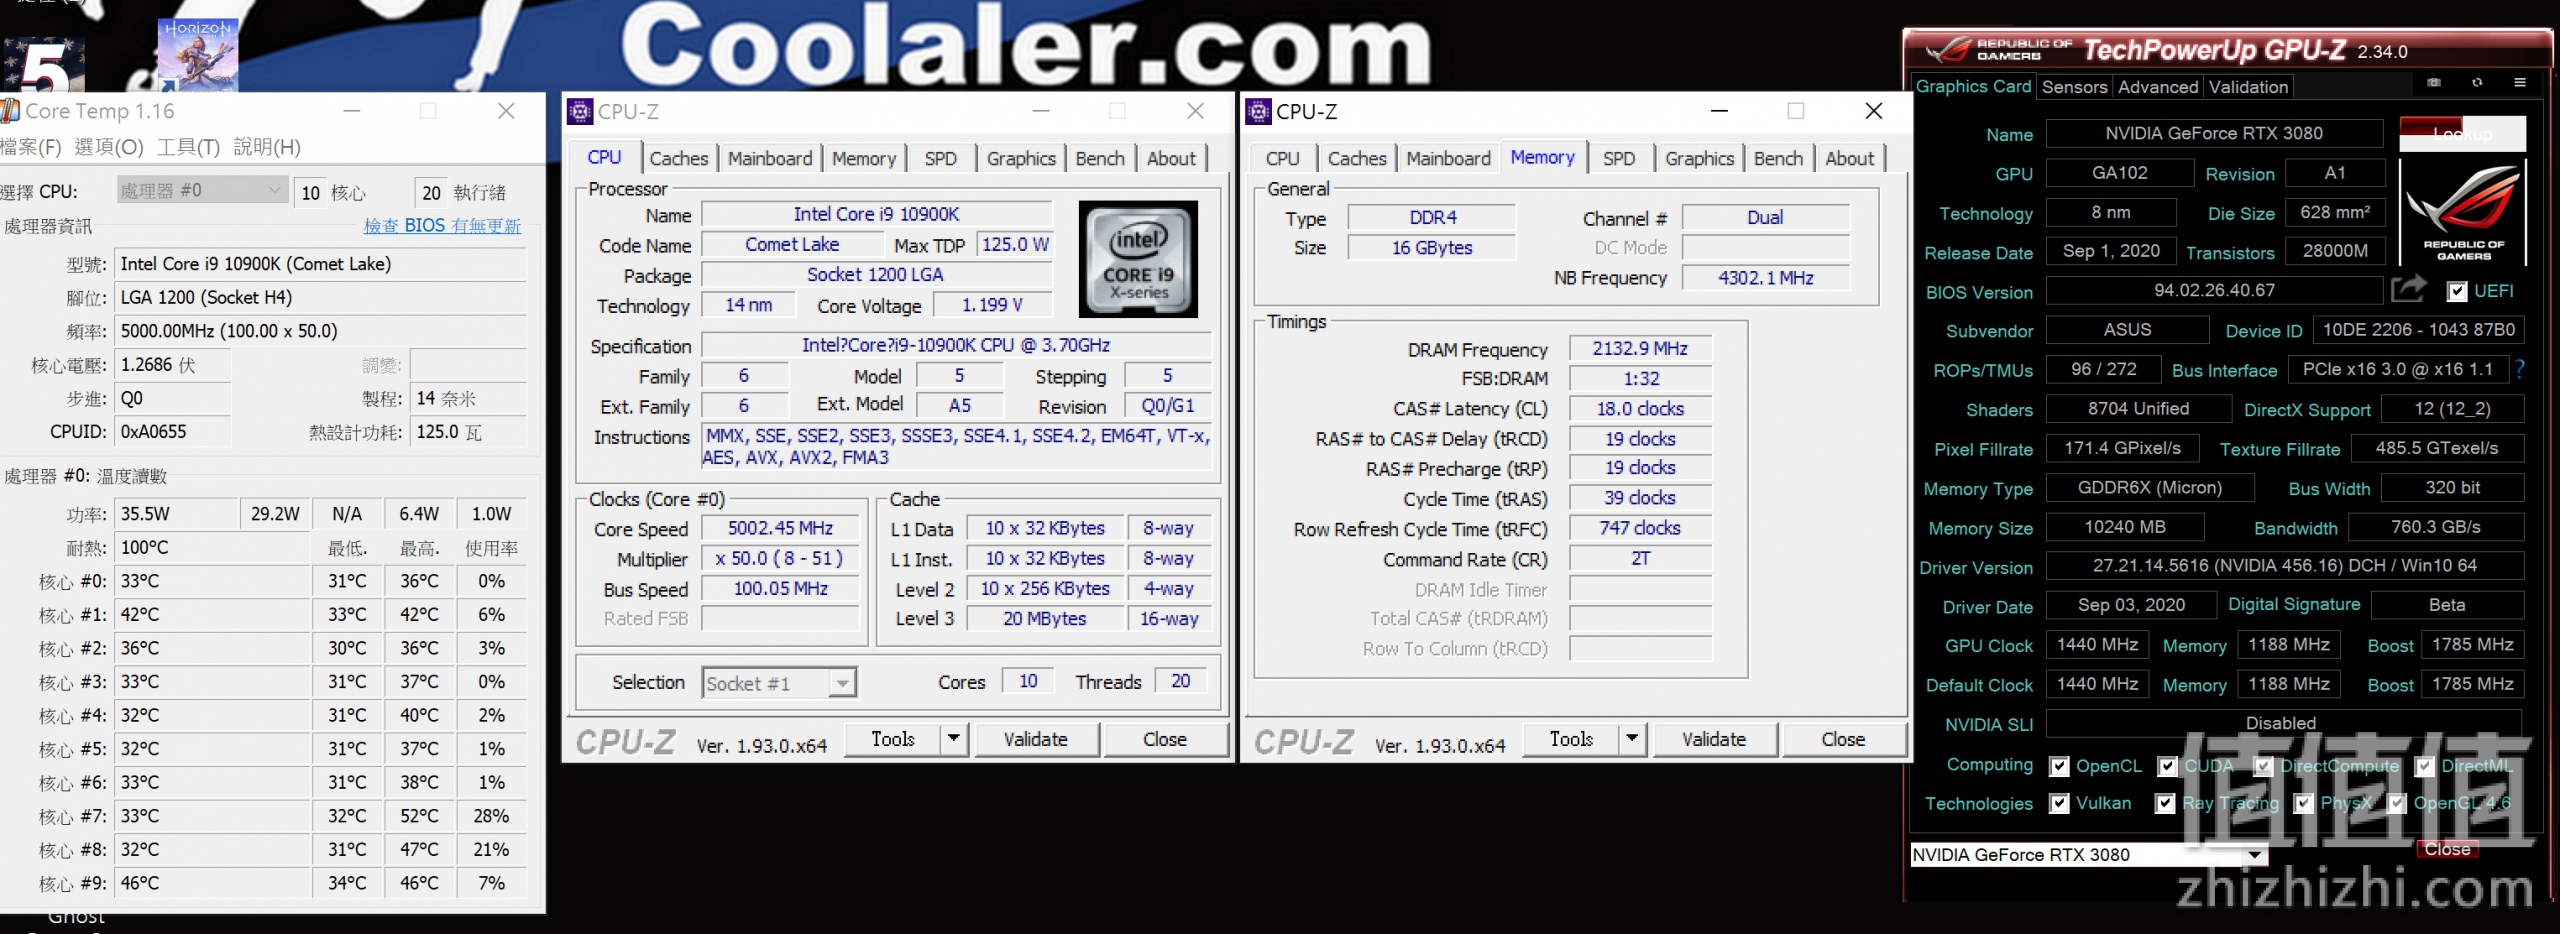The height and width of the screenshot is (934, 2560).
Task: Open the GPU-Z hamburger menu
Action: click(2520, 83)
